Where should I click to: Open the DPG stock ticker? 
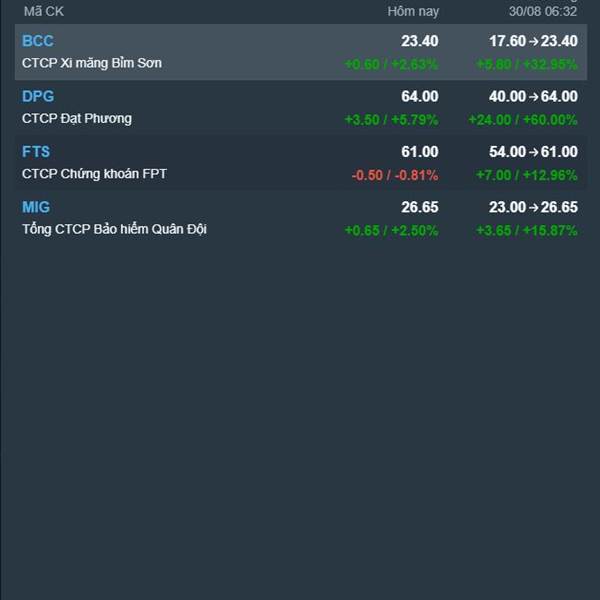pyautogui.click(x=38, y=96)
